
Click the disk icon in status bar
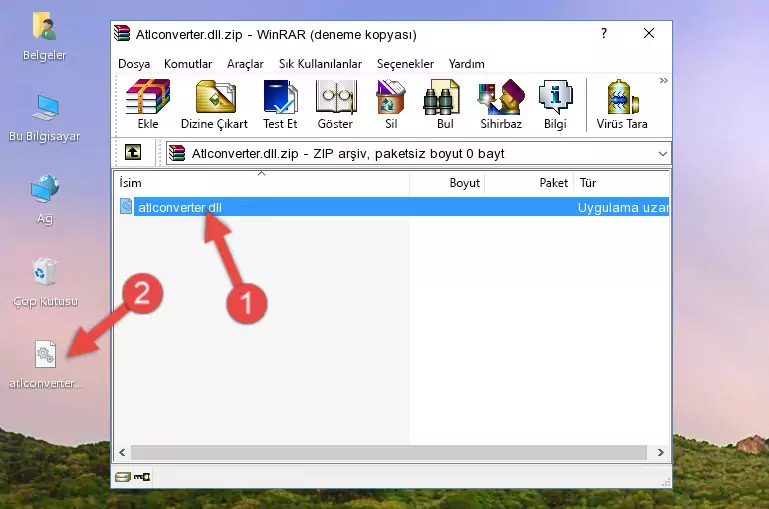[x=123, y=476]
